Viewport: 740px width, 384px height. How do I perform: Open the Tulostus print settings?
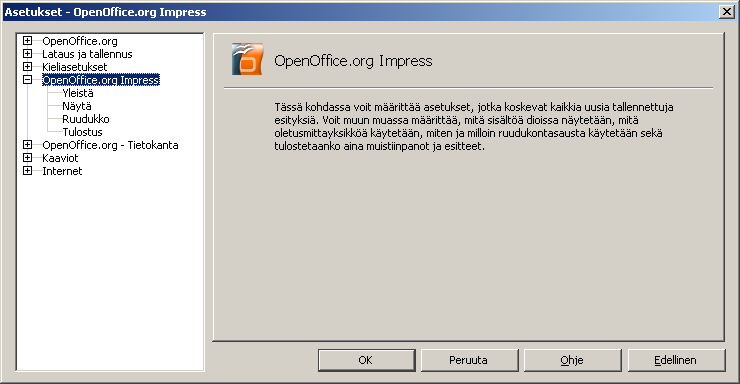pos(83,132)
